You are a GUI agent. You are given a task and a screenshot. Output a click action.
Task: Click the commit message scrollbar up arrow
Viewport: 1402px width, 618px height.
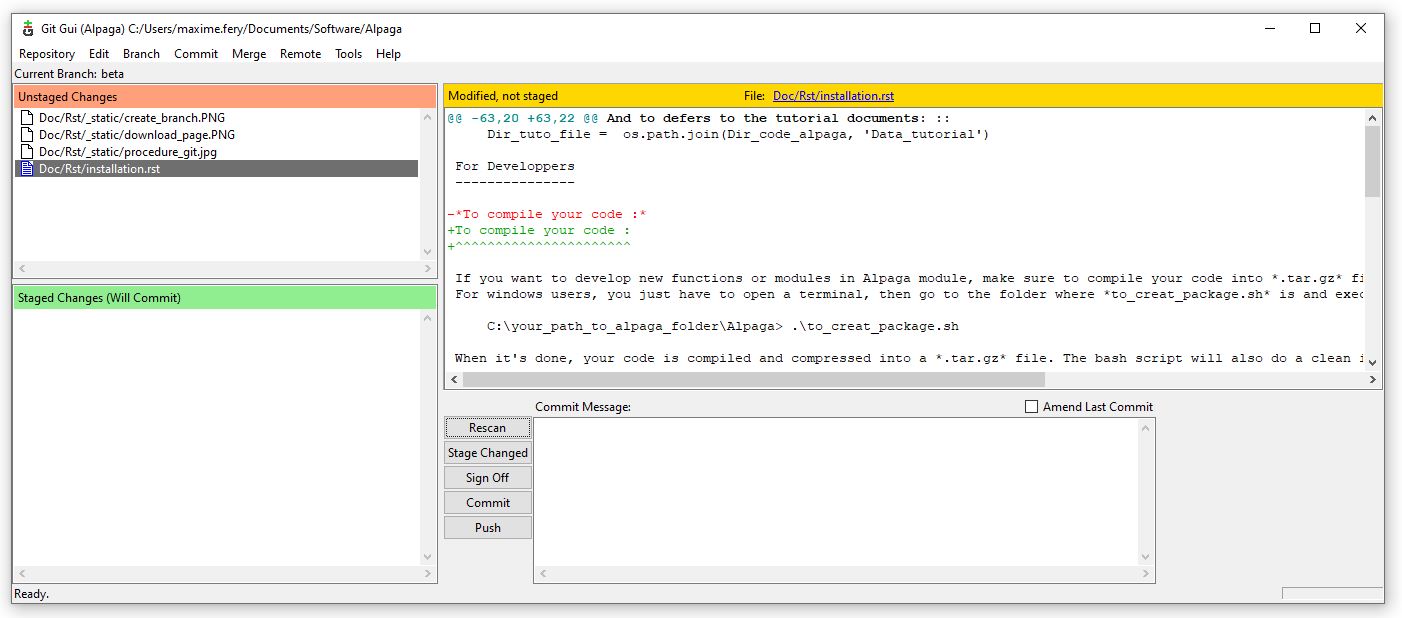point(1146,427)
